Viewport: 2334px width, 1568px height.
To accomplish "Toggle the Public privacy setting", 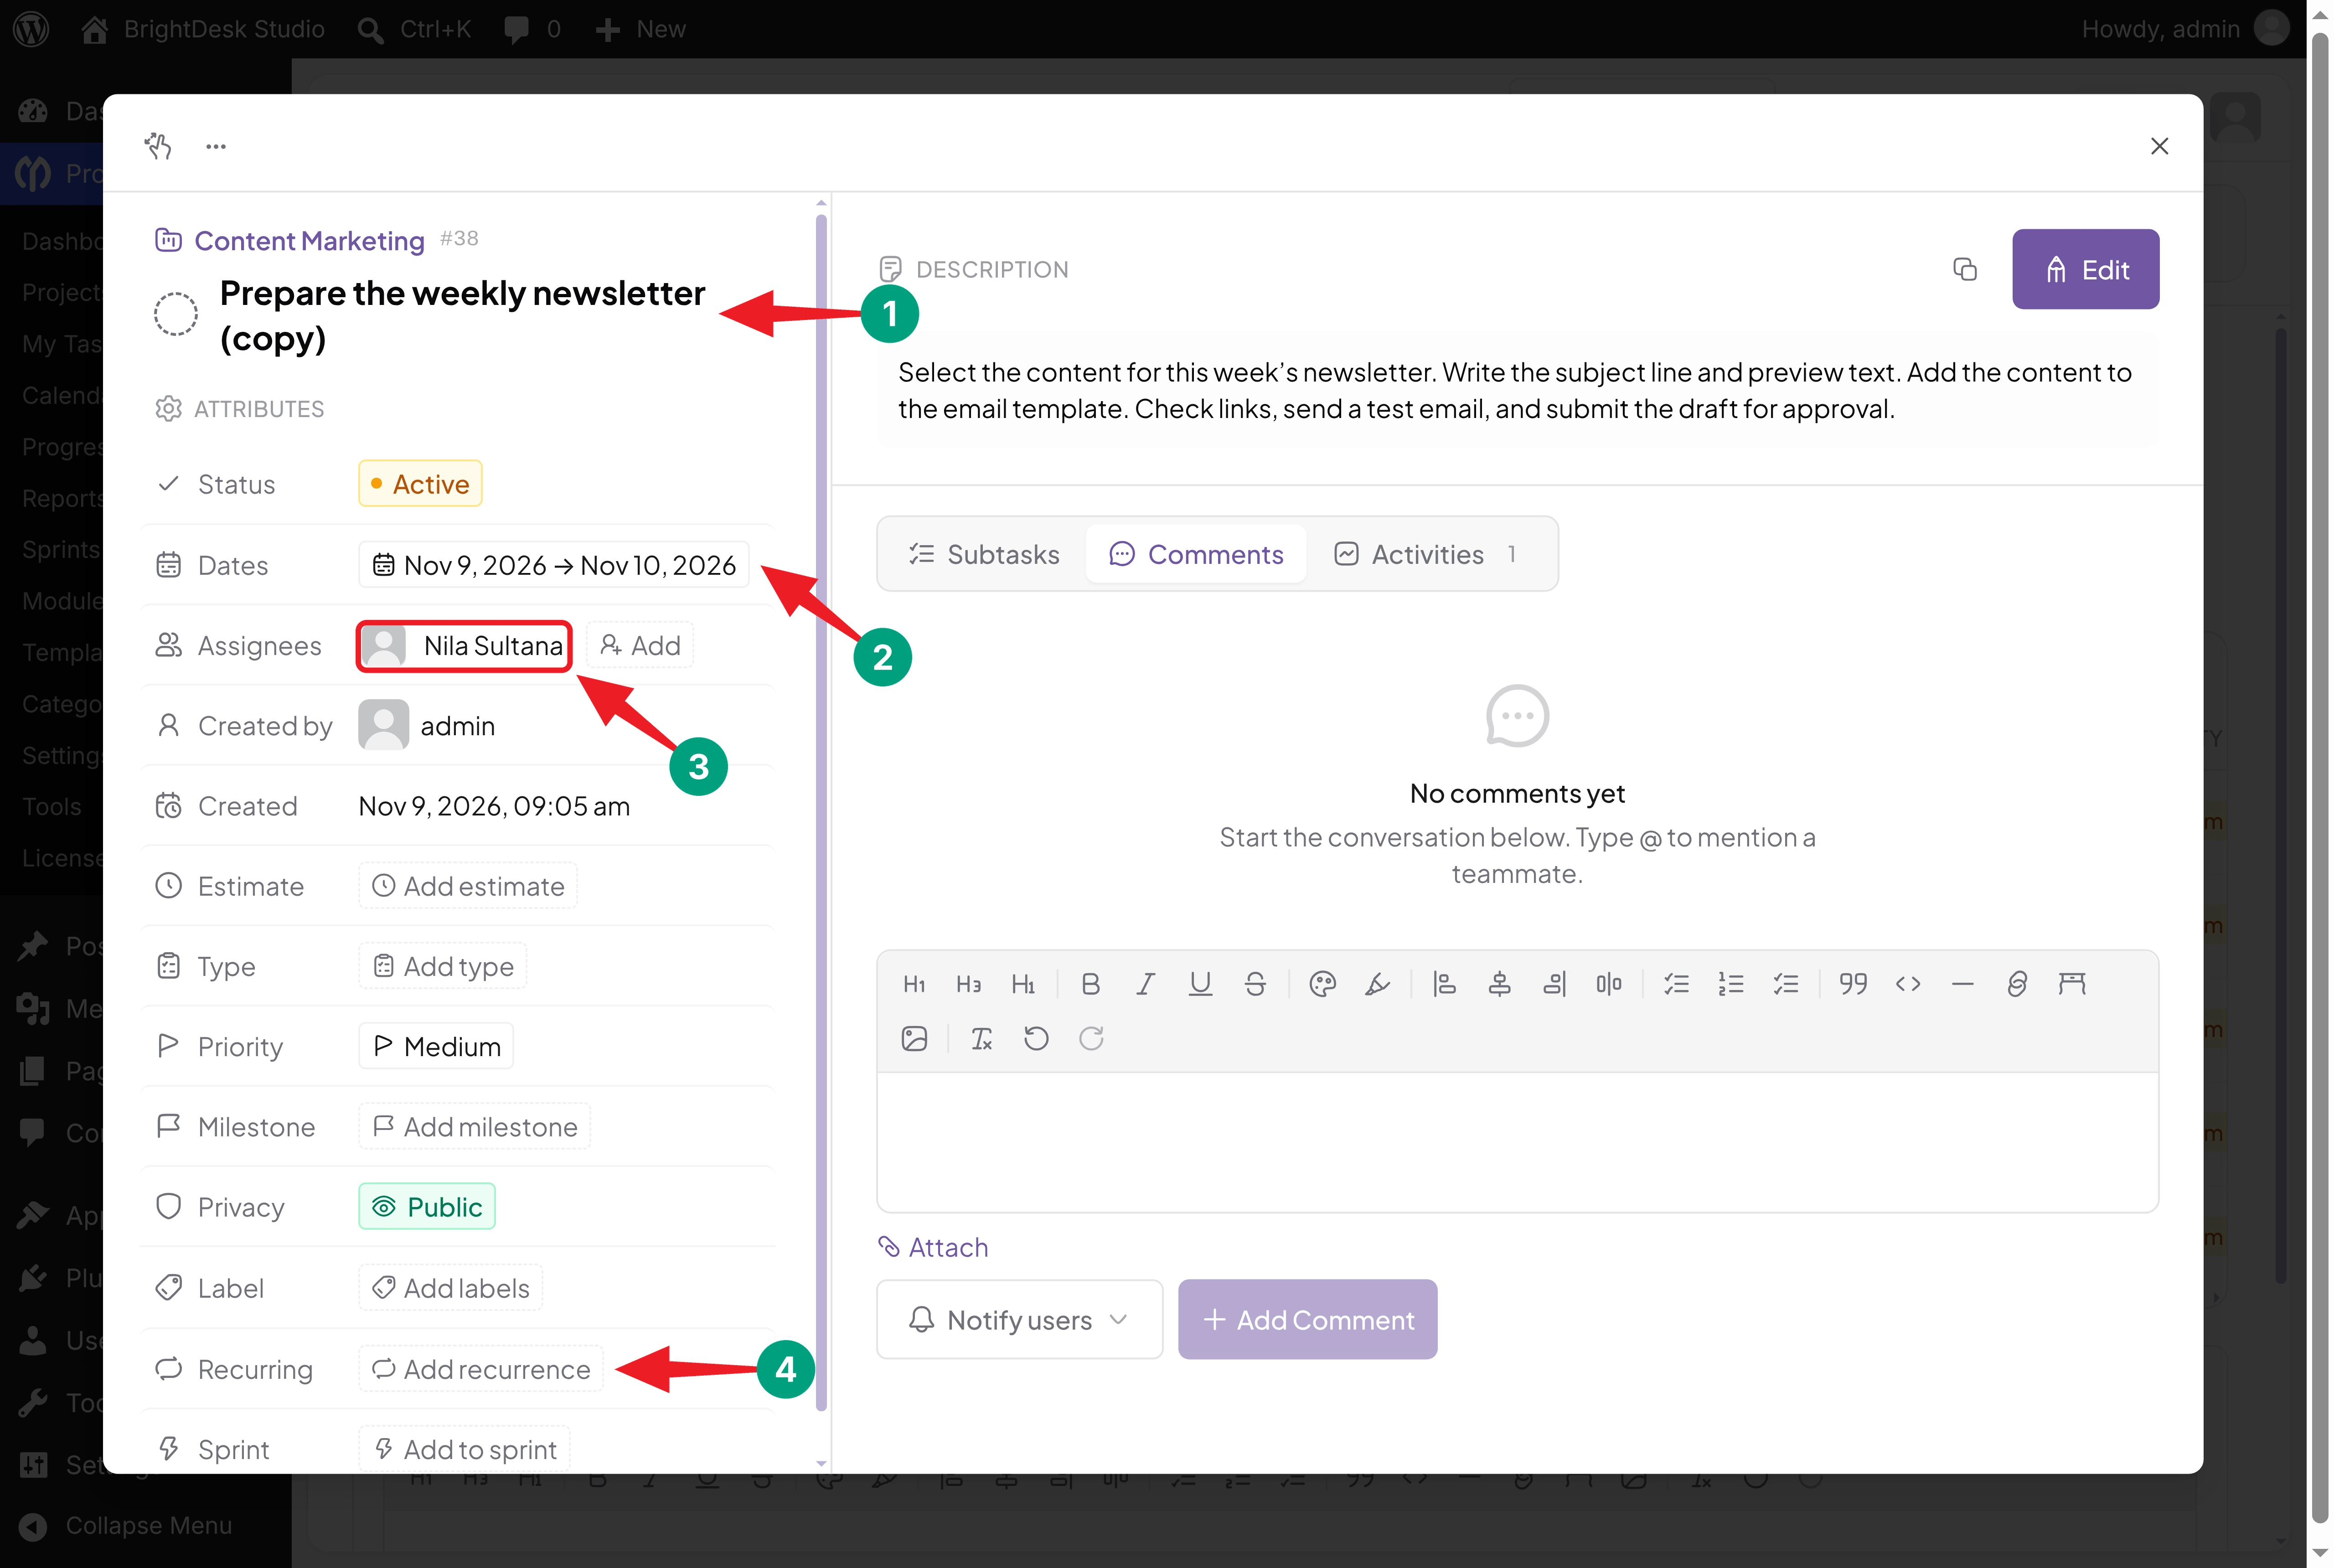I will (427, 1207).
